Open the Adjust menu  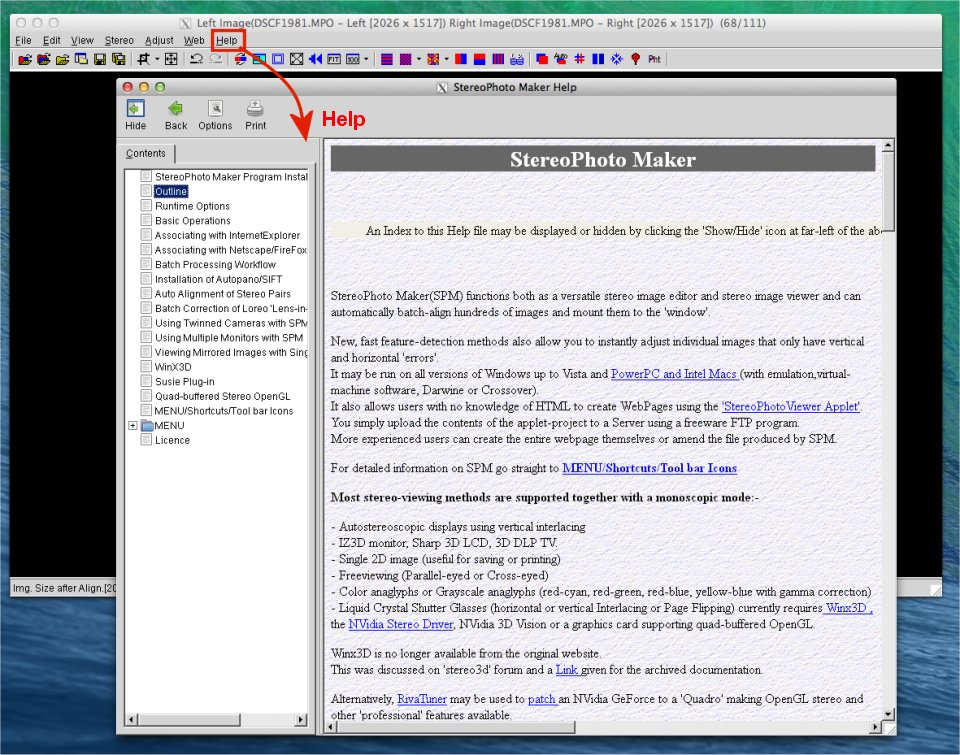pos(159,40)
